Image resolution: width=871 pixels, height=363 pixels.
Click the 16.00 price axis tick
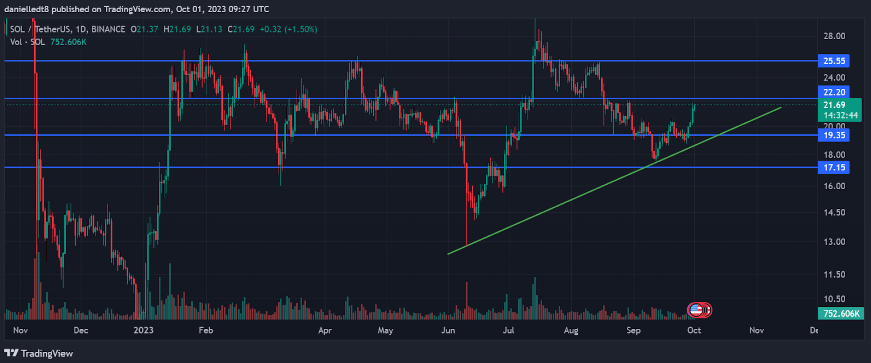click(835, 186)
